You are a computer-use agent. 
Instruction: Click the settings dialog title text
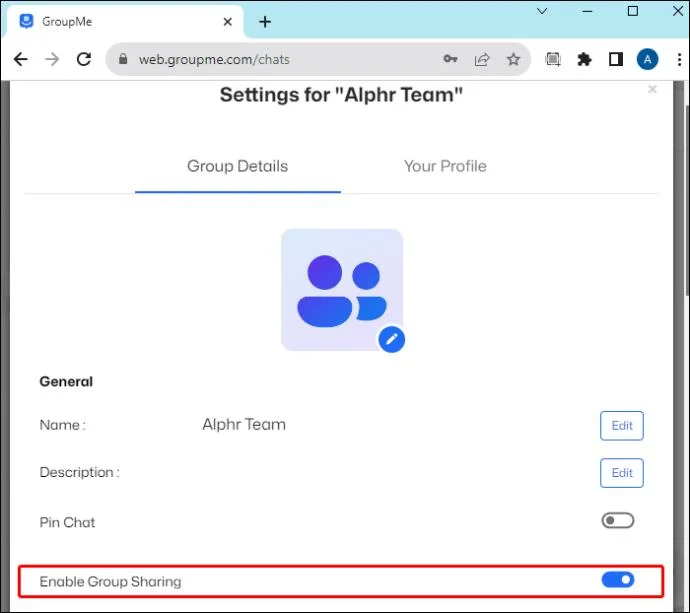pyautogui.click(x=341, y=95)
